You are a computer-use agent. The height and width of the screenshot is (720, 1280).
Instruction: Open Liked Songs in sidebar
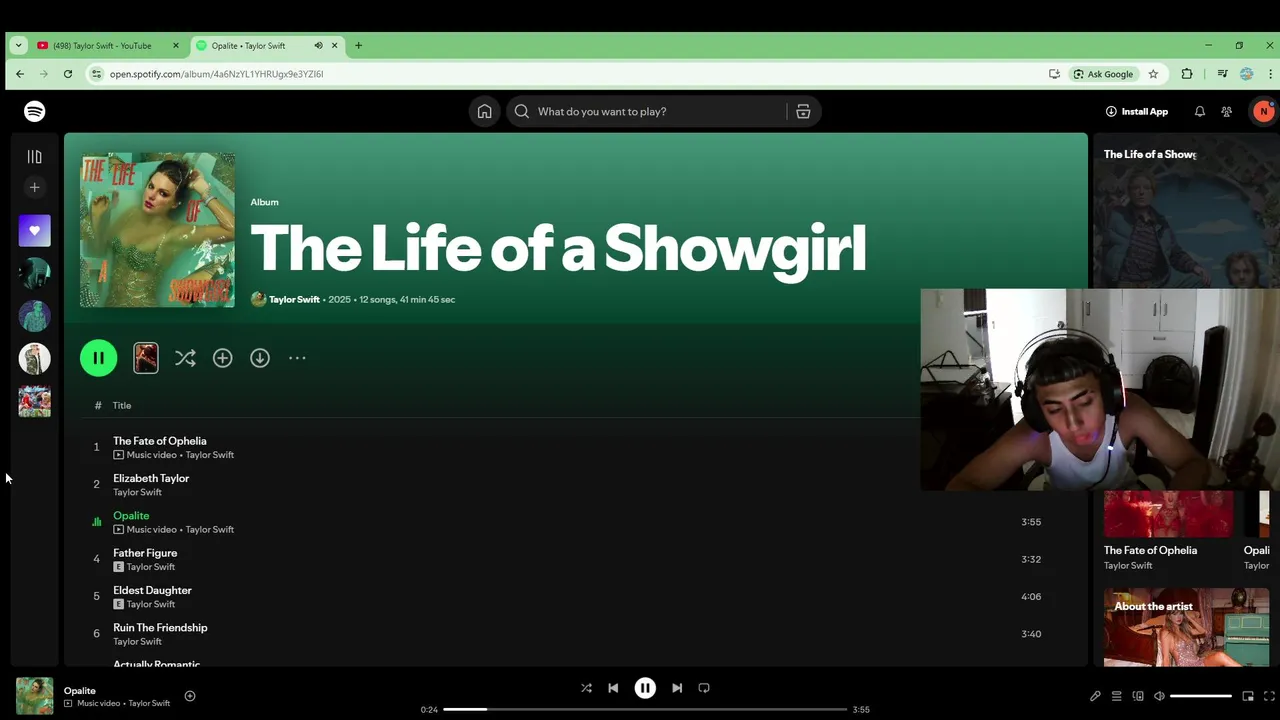click(x=34, y=230)
